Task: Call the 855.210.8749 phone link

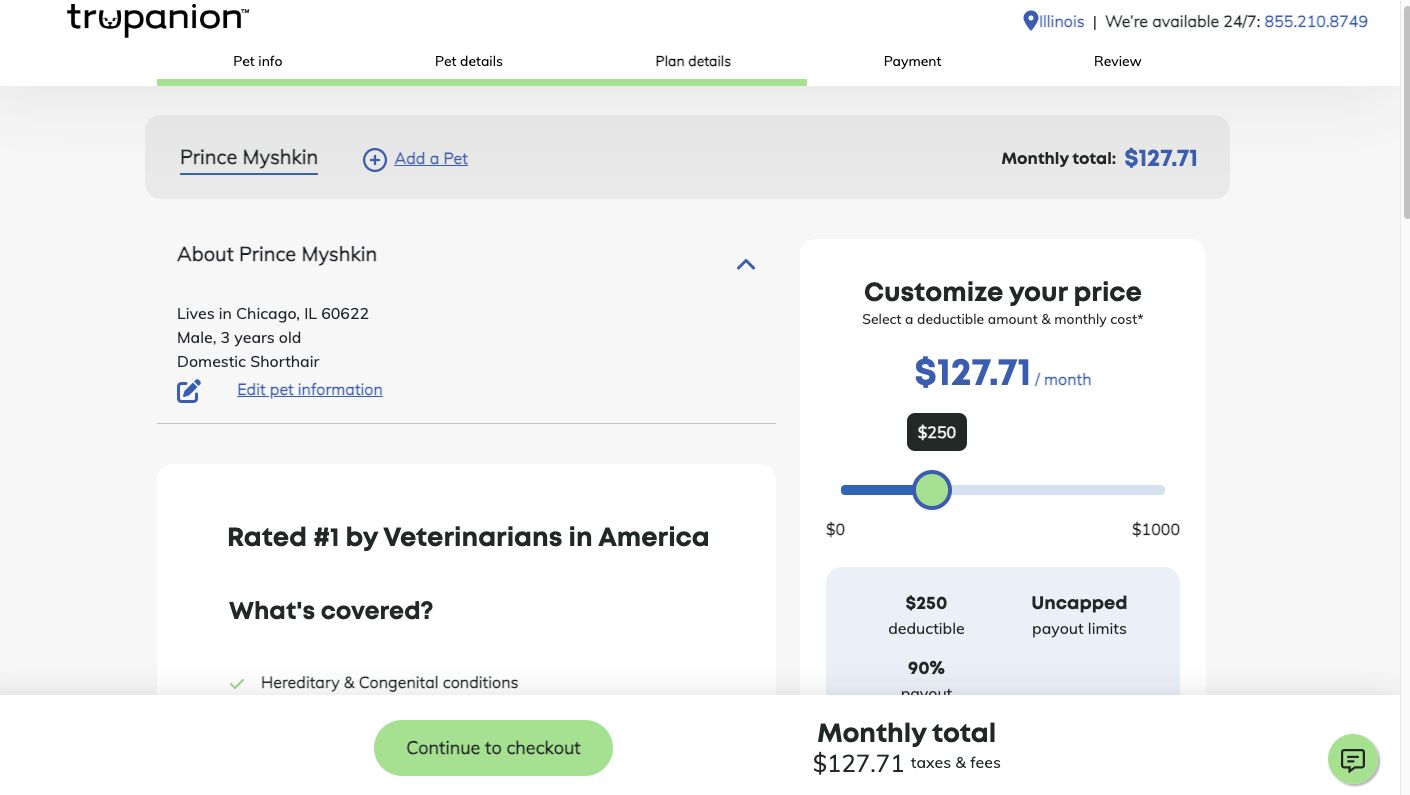Action: (1315, 21)
